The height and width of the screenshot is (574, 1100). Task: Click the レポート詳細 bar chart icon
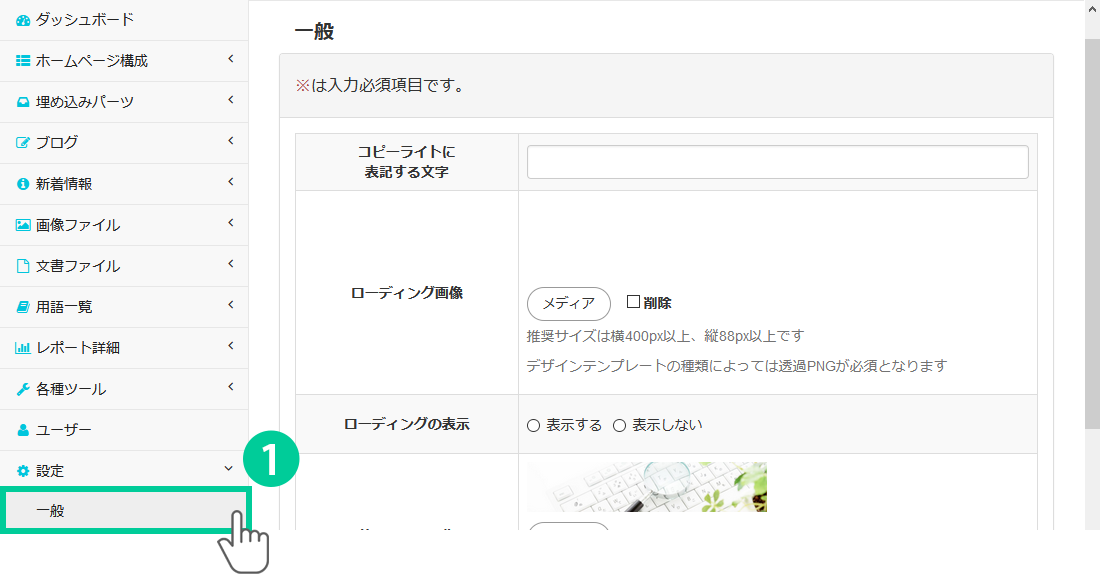tap(23, 348)
